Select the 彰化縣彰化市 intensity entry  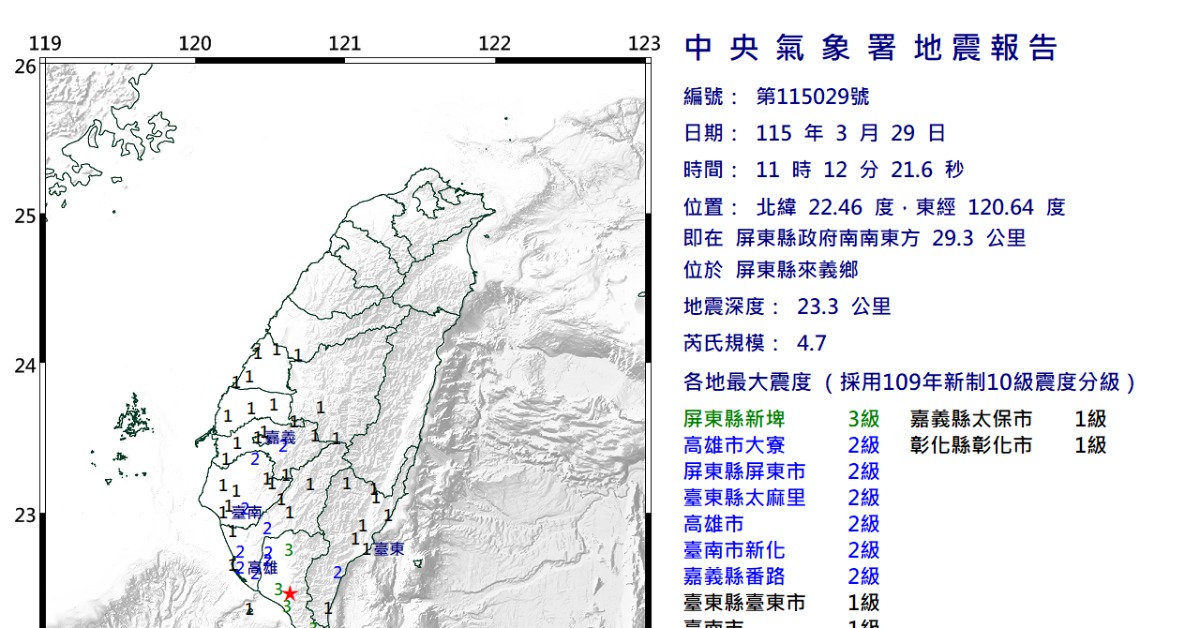1008,445
